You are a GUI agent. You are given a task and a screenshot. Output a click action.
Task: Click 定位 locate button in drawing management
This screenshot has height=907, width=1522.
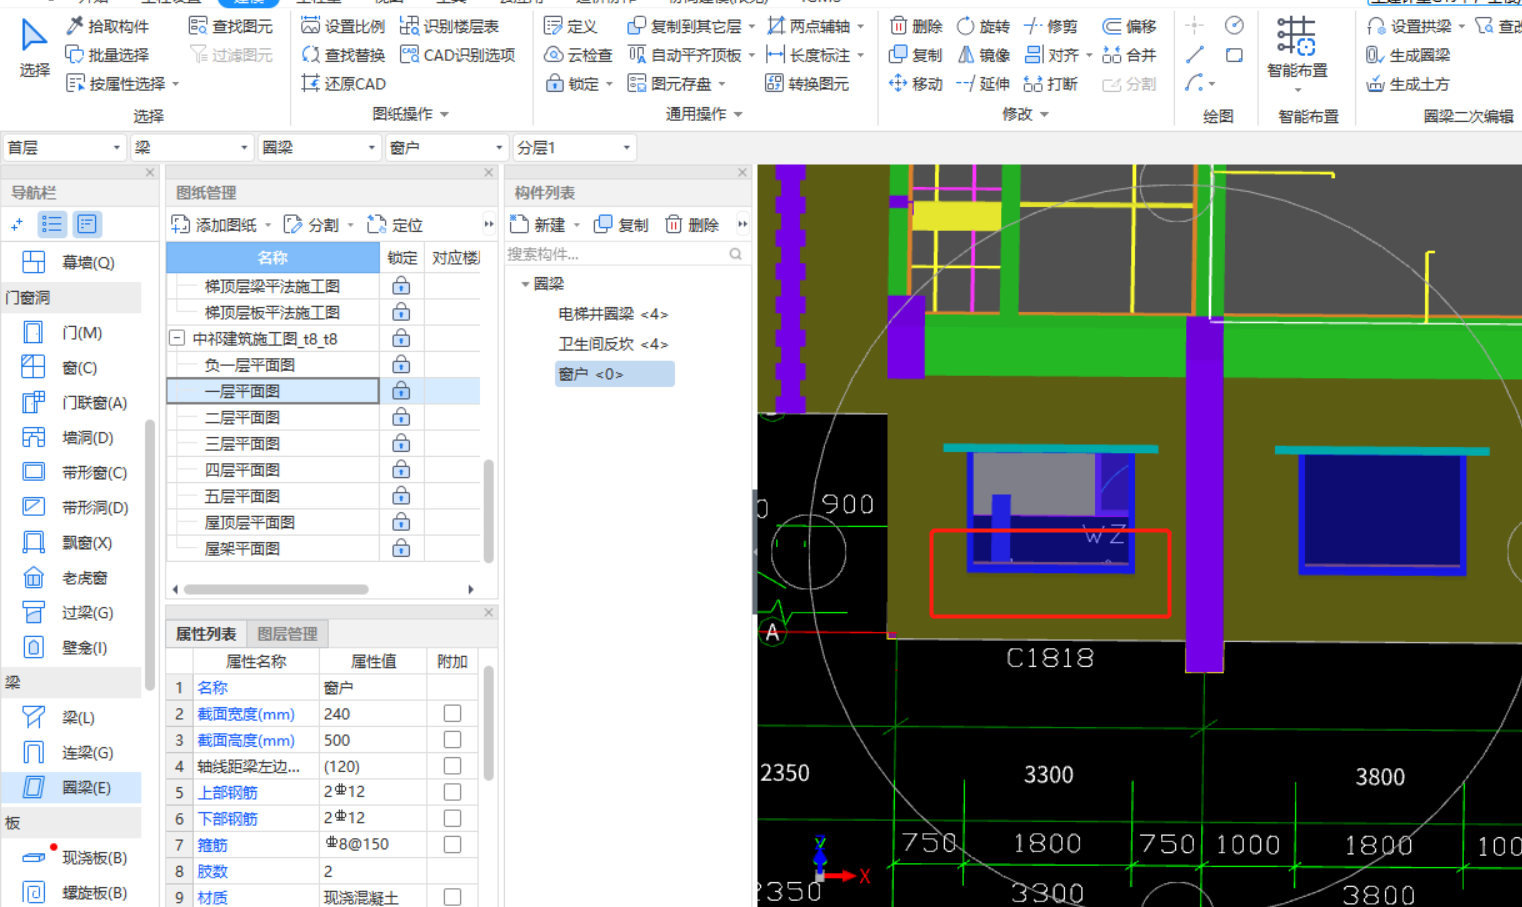click(x=395, y=225)
